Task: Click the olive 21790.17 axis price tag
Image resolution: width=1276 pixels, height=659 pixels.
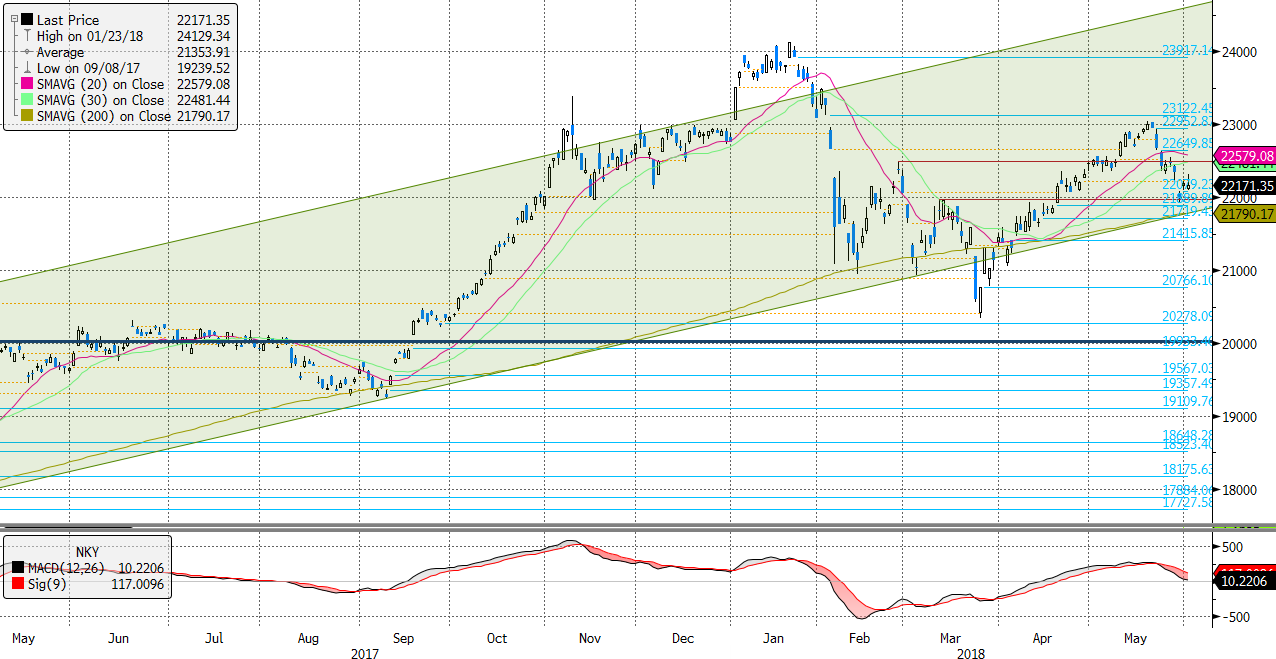Action: click(1245, 213)
